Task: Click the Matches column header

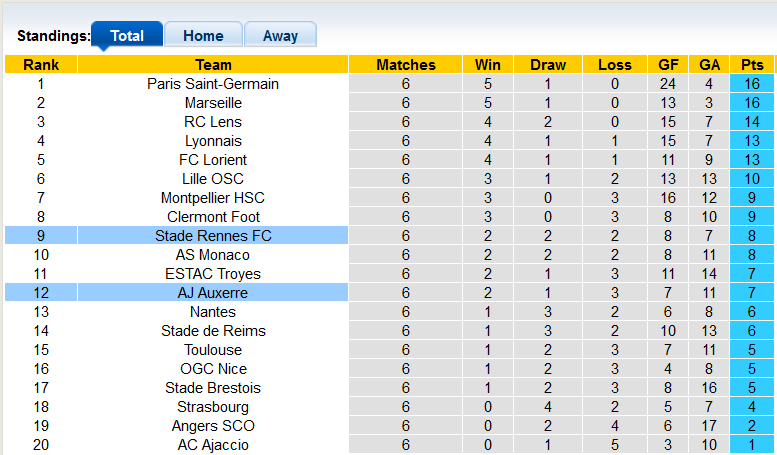Action: [x=406, y=65]
